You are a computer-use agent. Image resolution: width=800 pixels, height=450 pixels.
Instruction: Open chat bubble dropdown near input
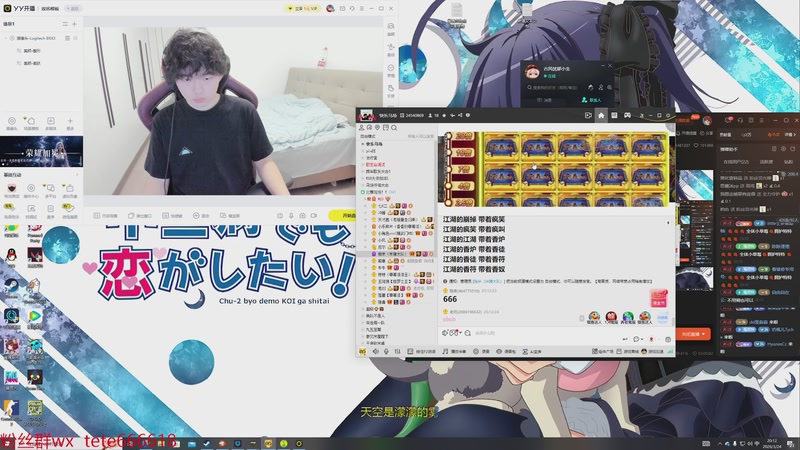tap(637, 339)
